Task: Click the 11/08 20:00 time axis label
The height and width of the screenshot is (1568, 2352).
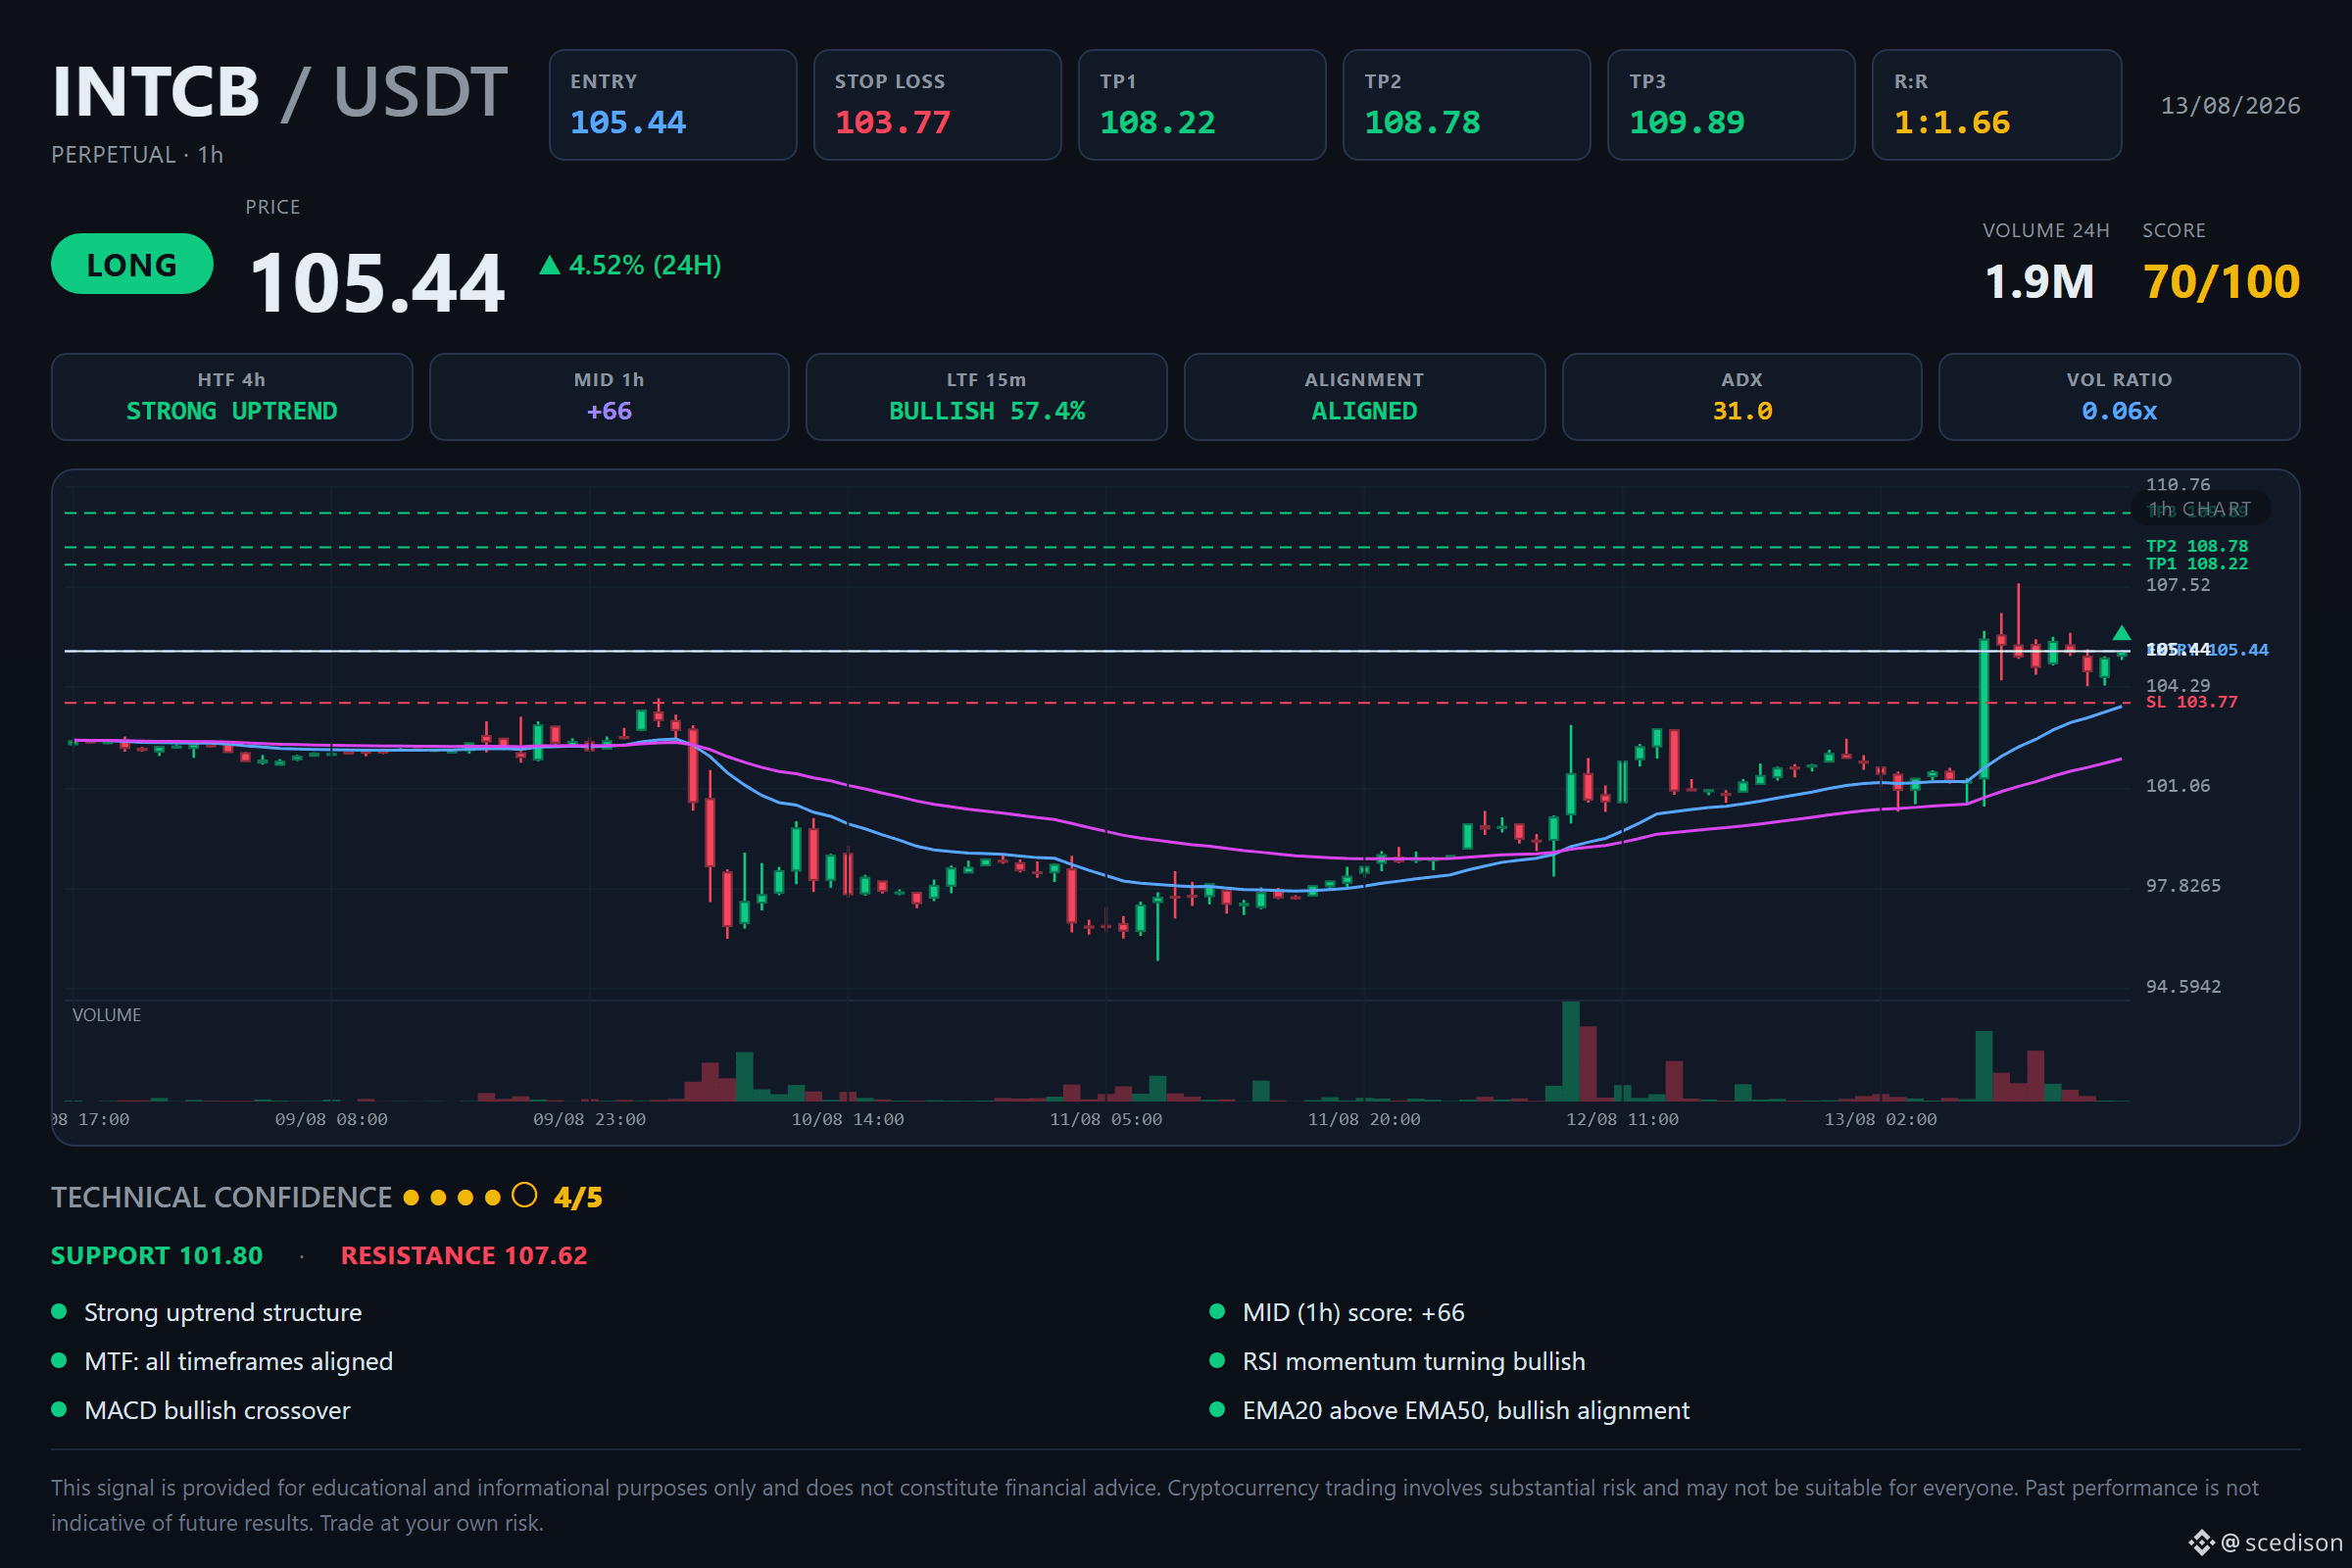Action: tap(1364, 1120)
